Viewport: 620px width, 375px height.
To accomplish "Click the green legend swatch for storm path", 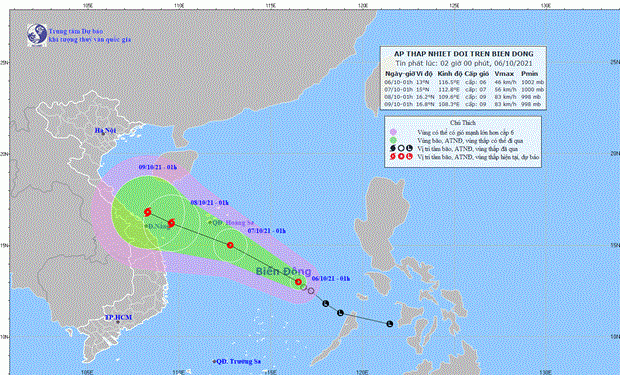I will (x=393, y=140).
